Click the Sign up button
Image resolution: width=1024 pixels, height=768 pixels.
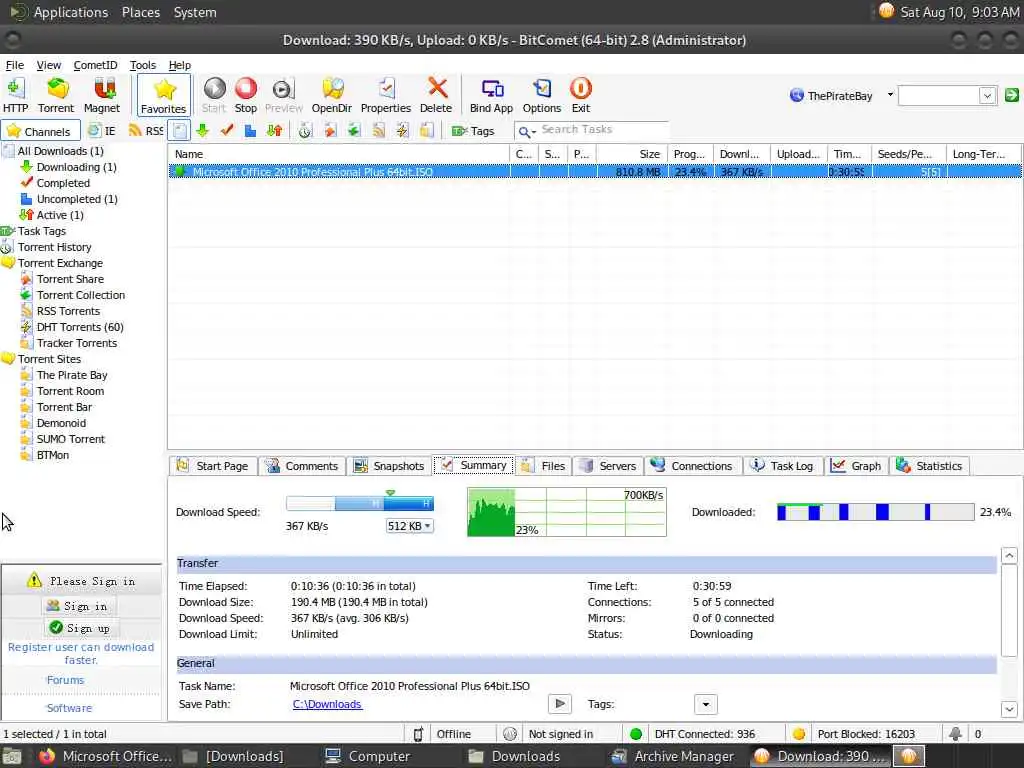80,628
